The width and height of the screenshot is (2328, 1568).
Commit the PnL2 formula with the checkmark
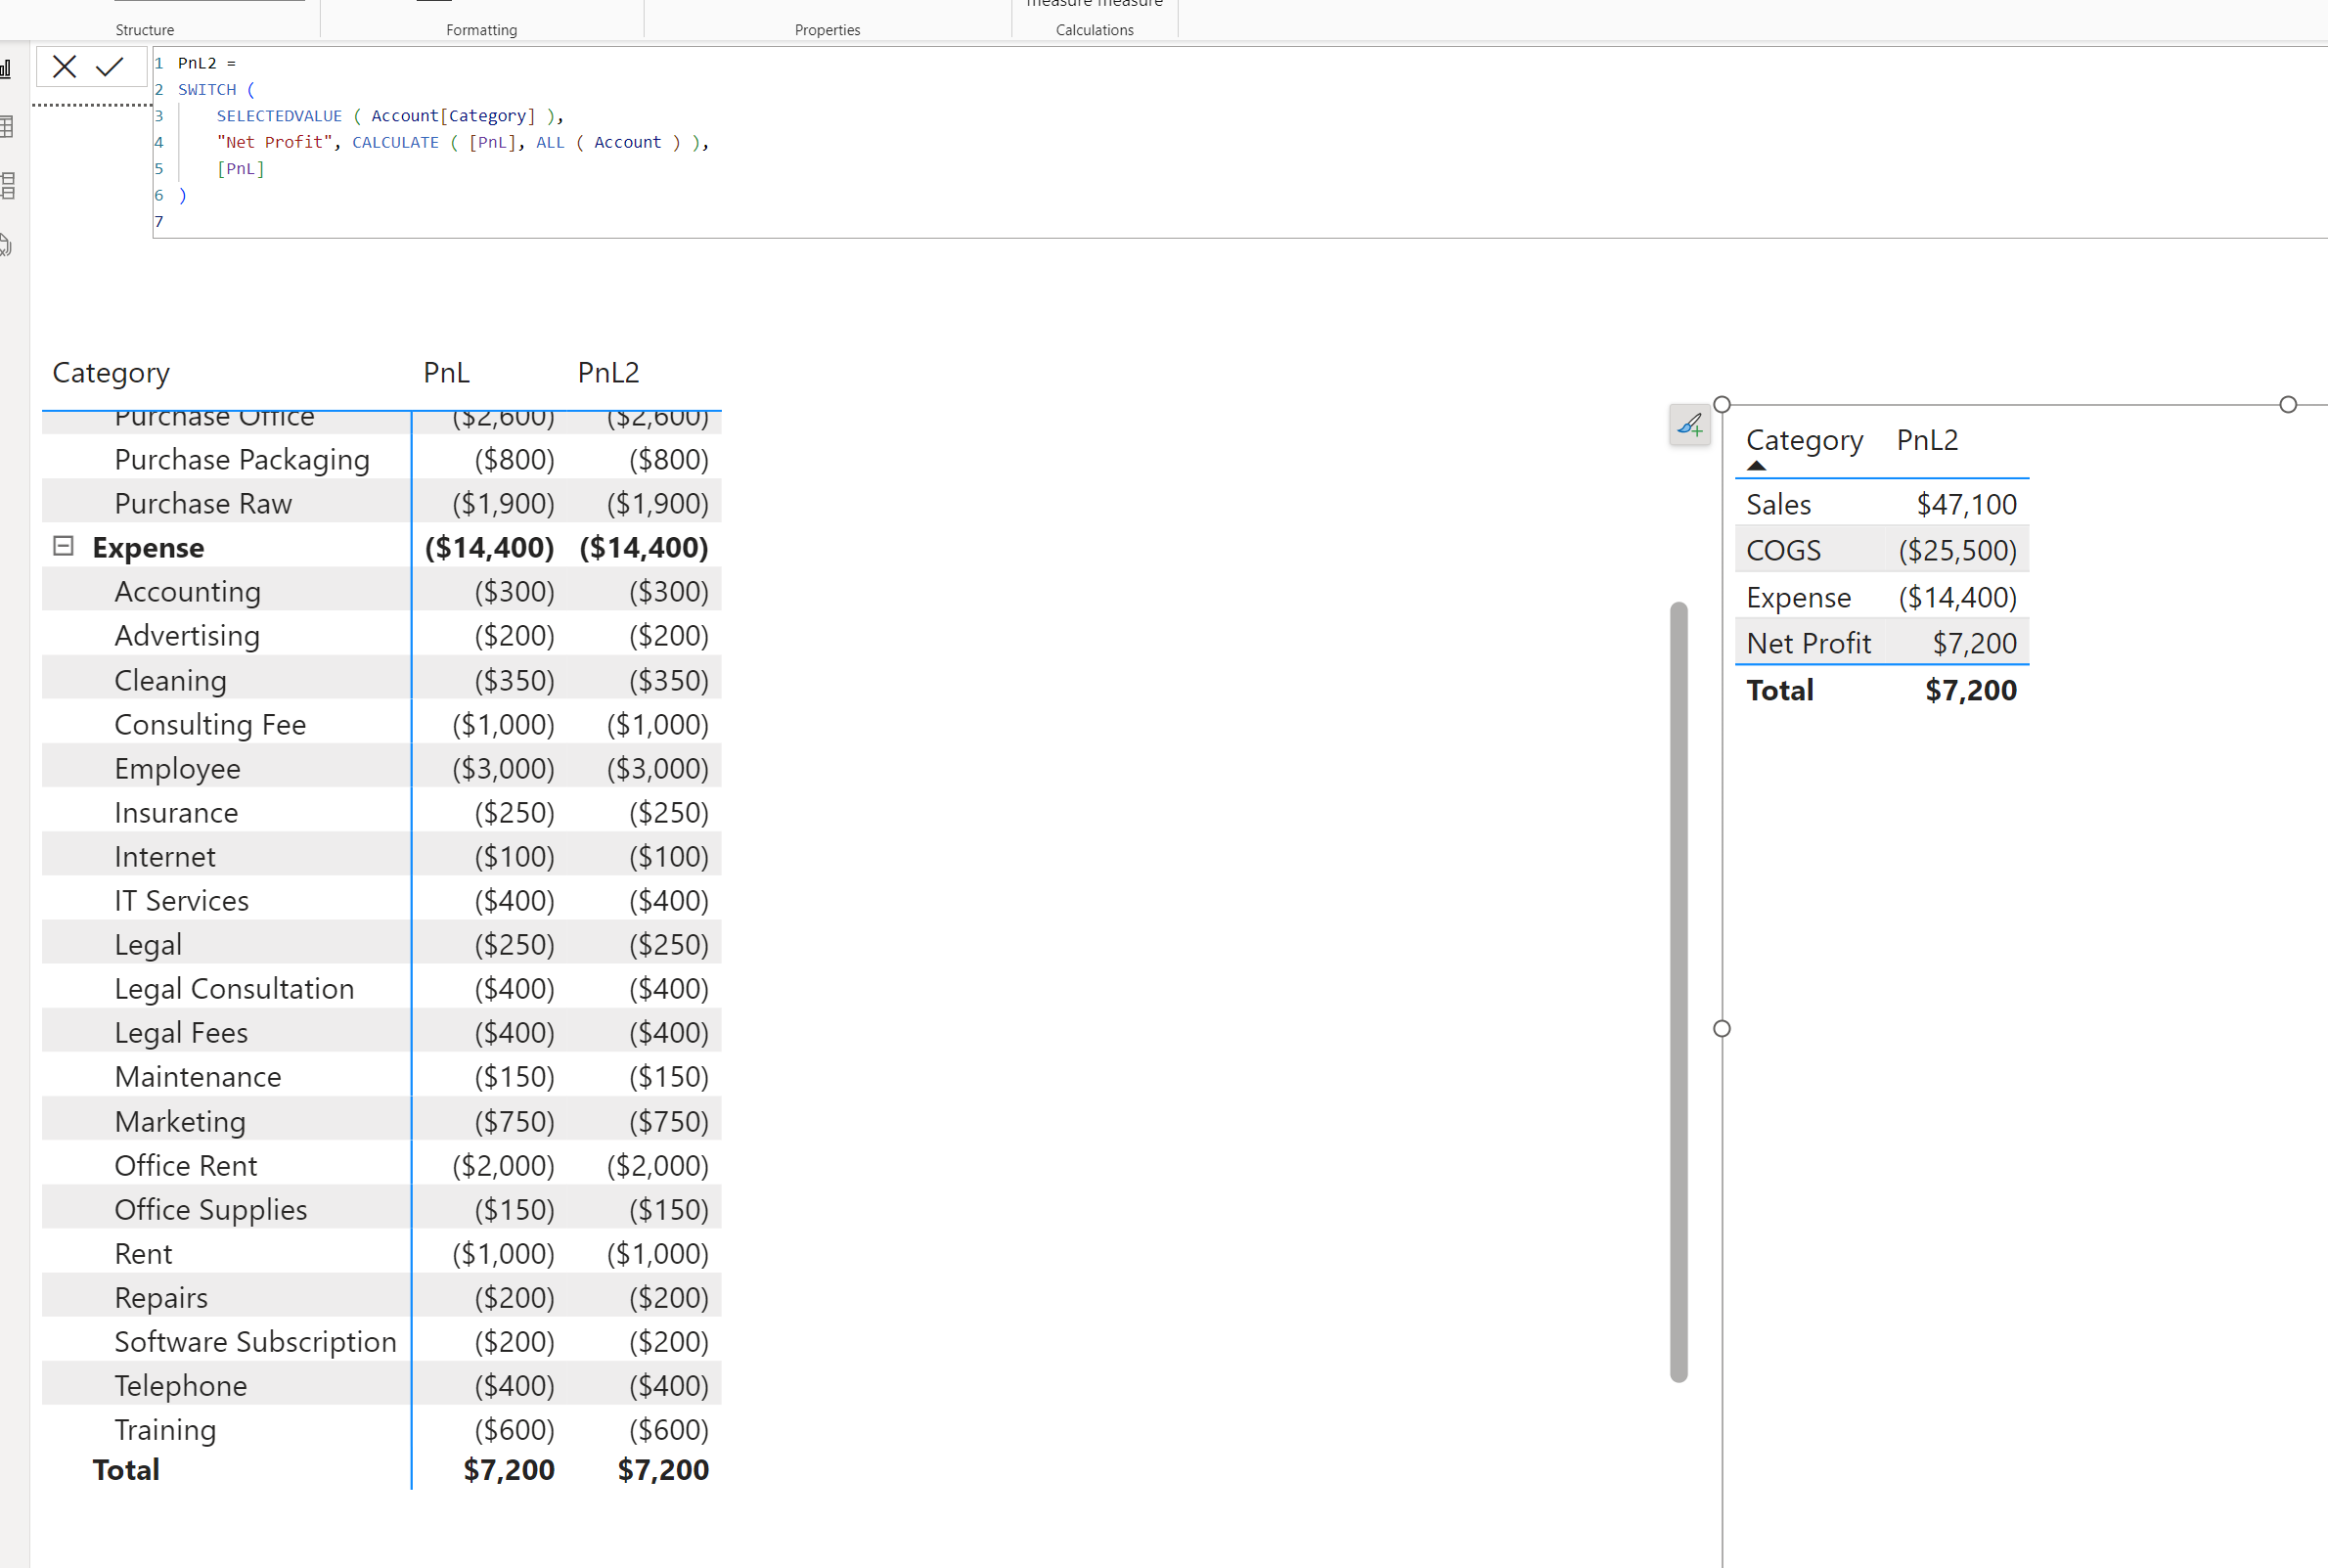[109, 67]
